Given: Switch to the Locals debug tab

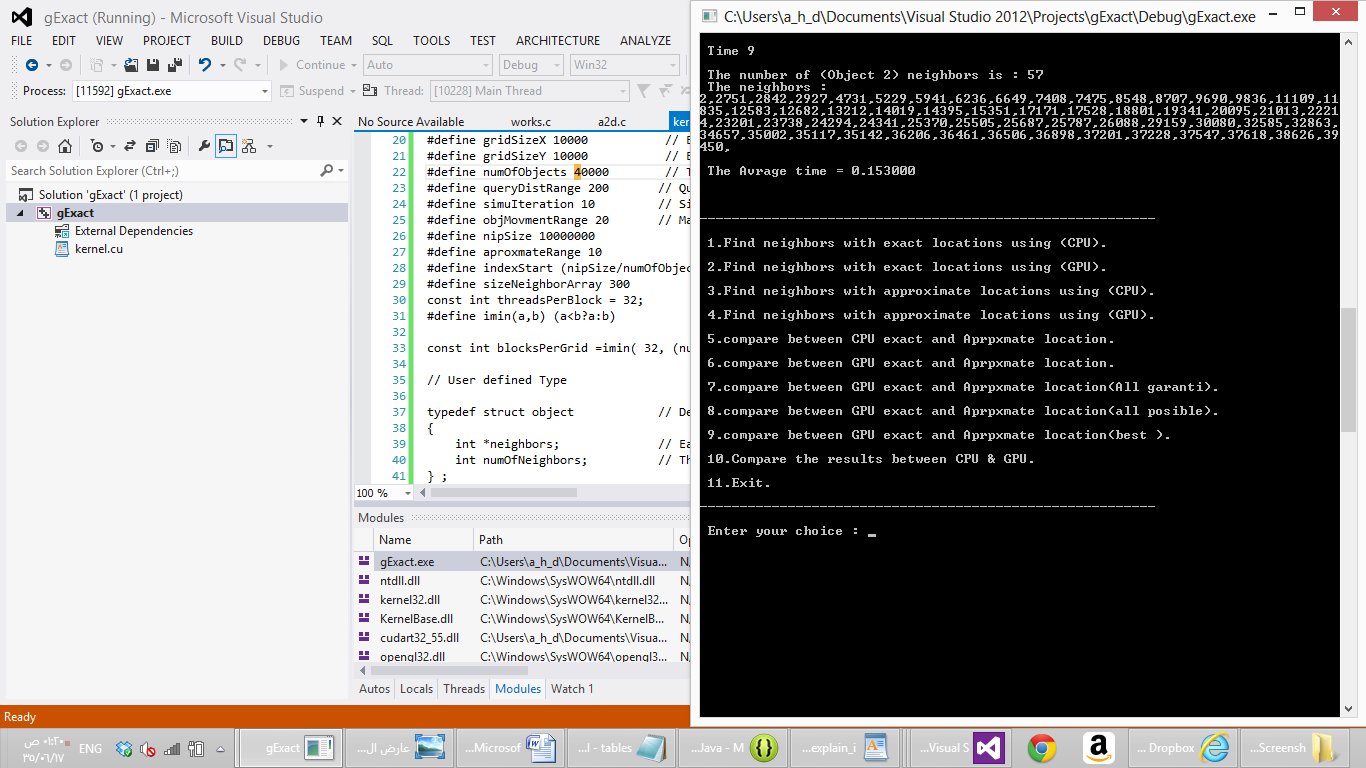Looking at the screenshot, I should pyautogui.click(x=417, y=689).
